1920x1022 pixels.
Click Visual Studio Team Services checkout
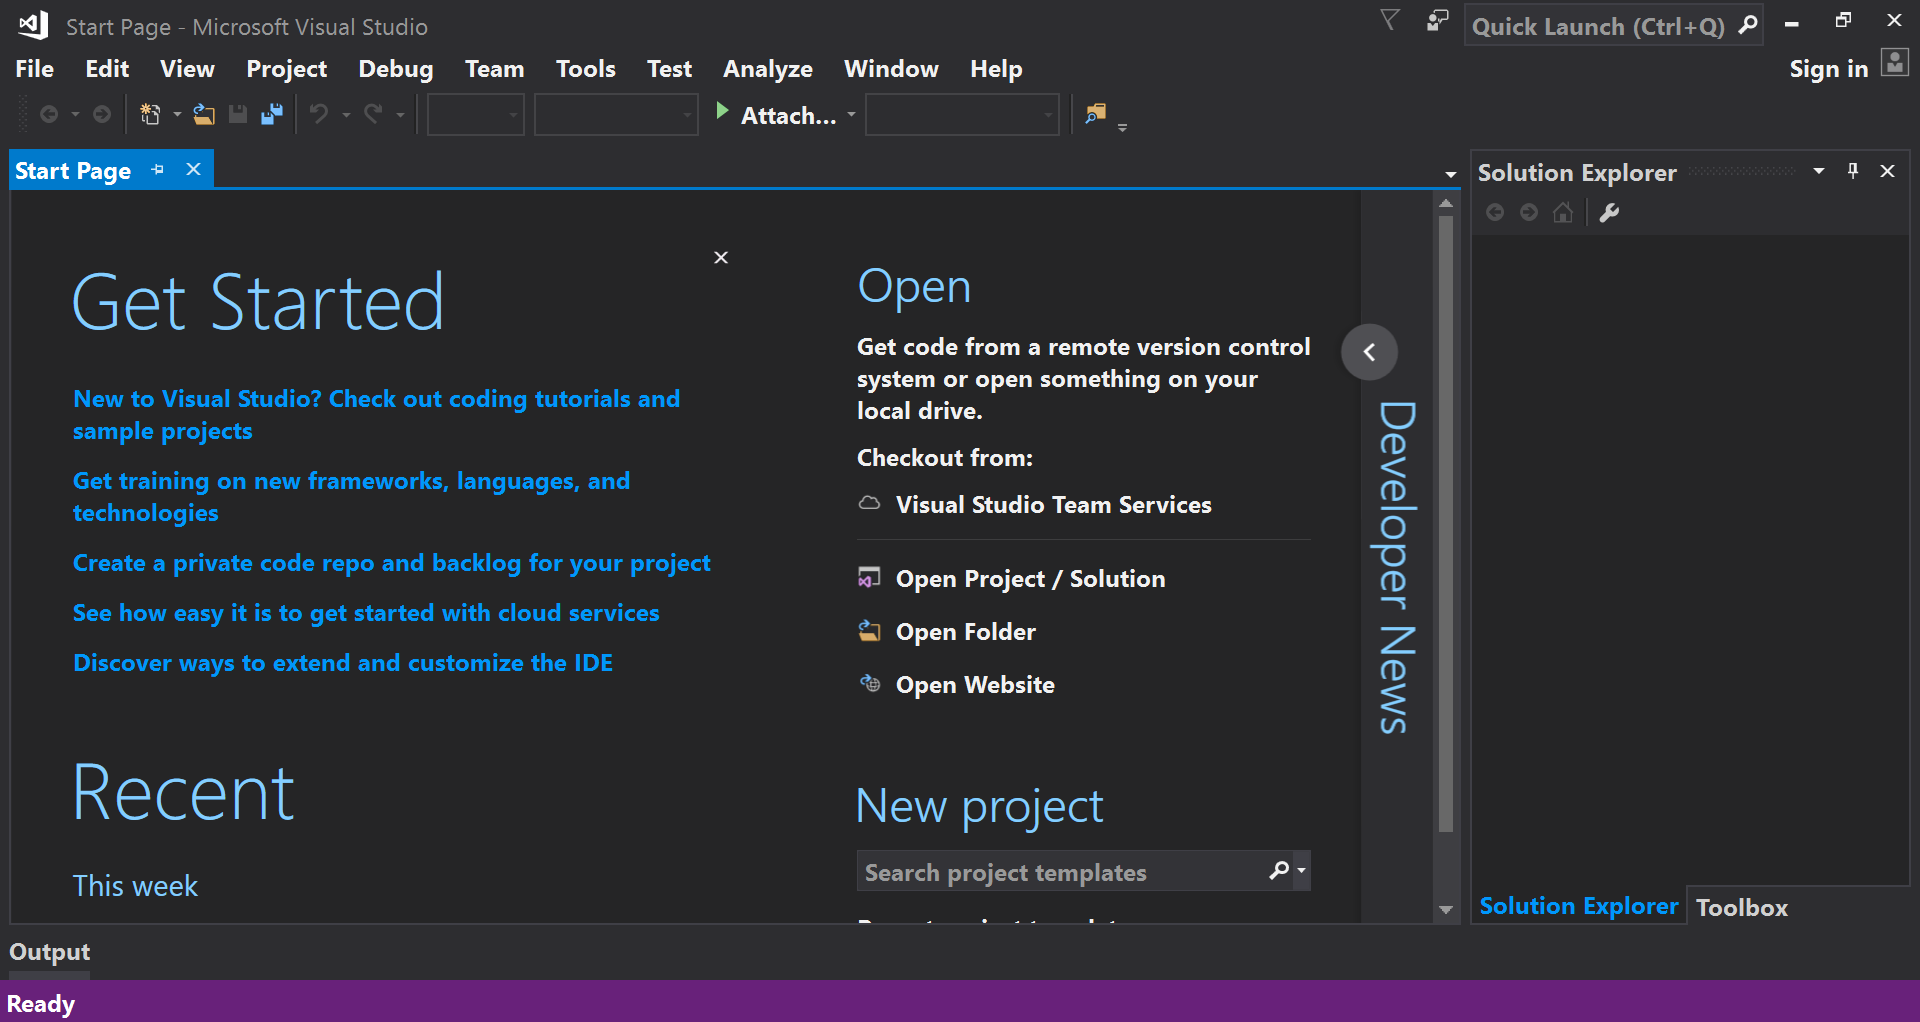(1035, 505)
